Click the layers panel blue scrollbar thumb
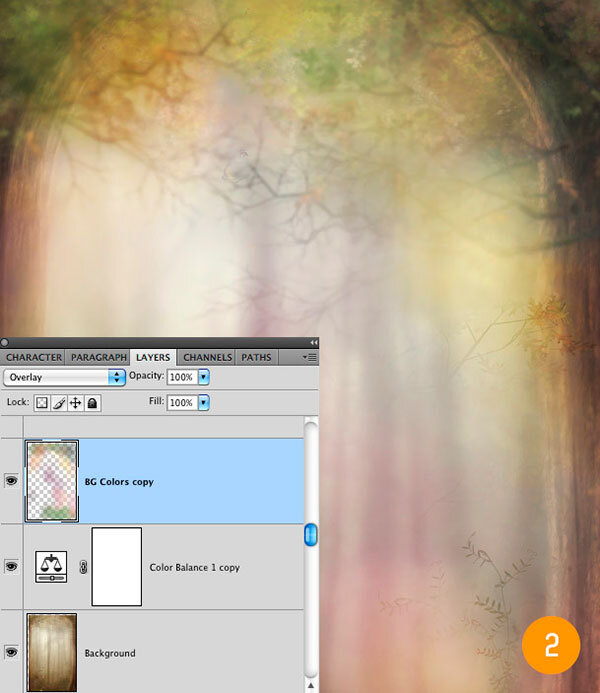600x693 pixels. (x=311, y=534)
